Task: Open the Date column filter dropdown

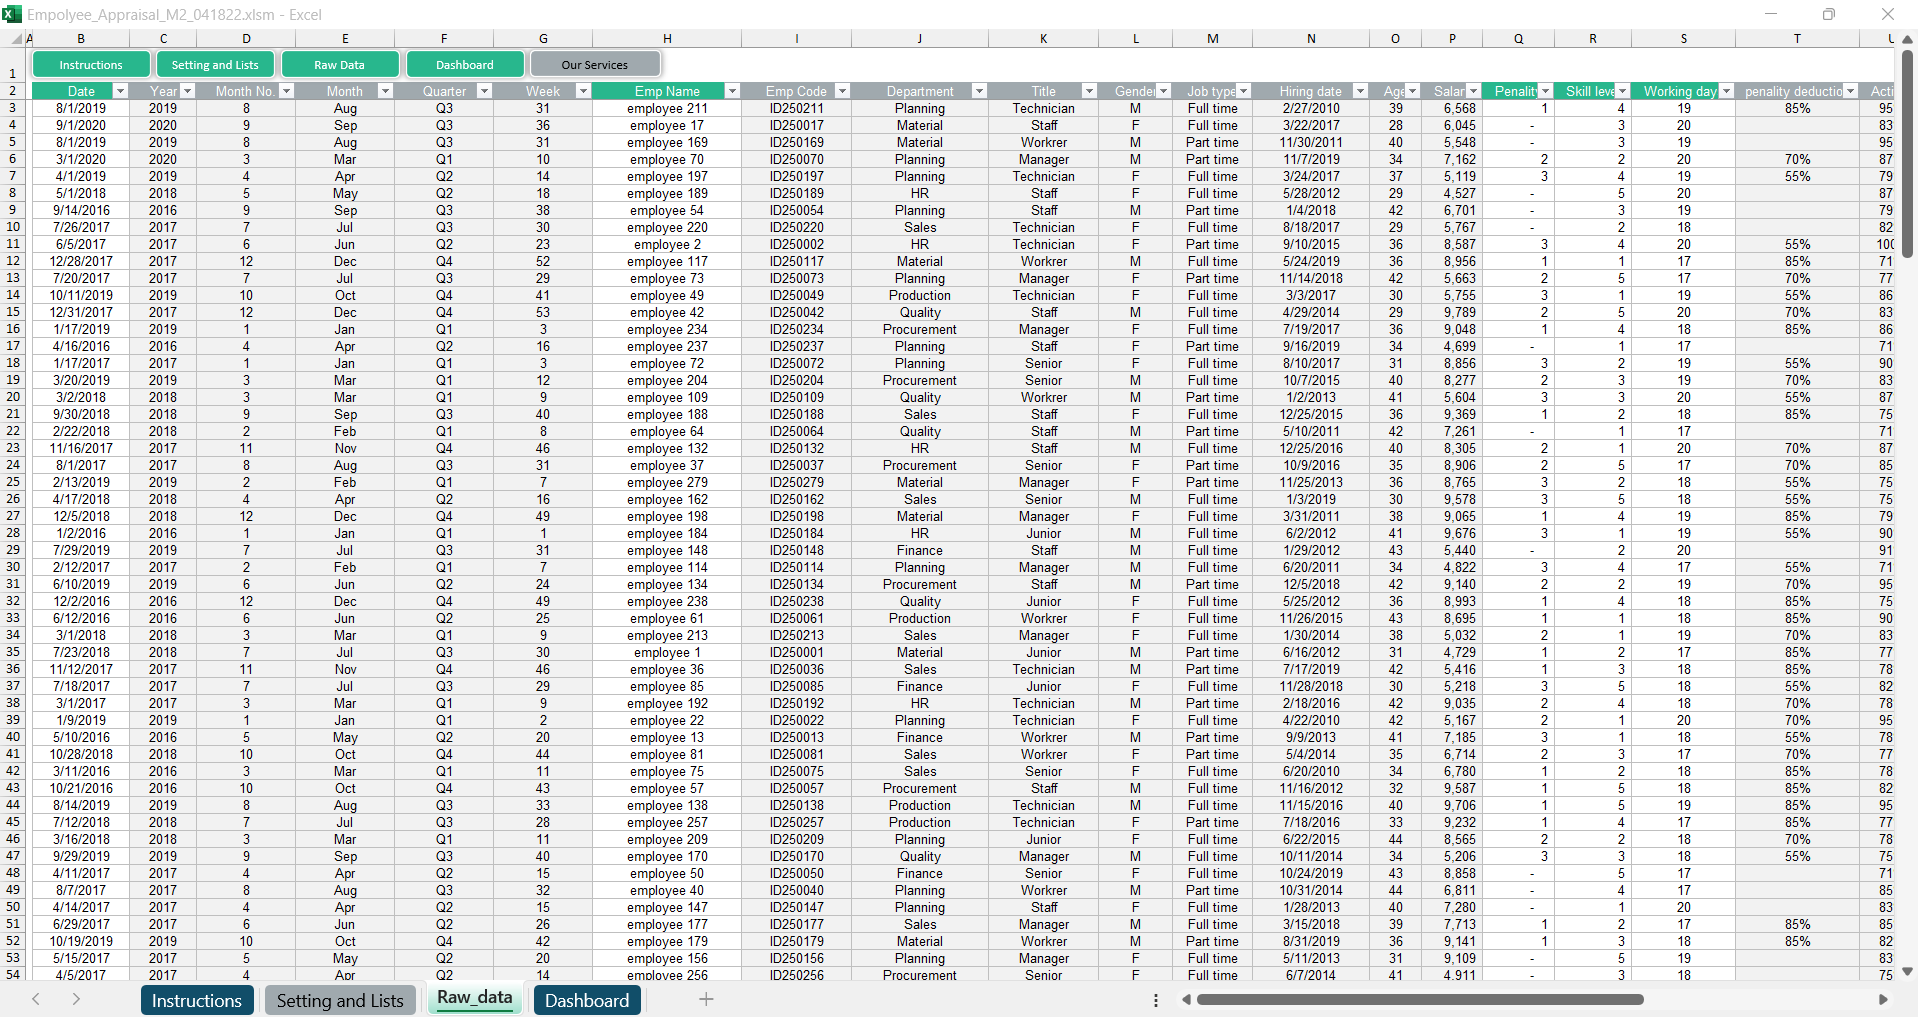Action: [121, 91]
